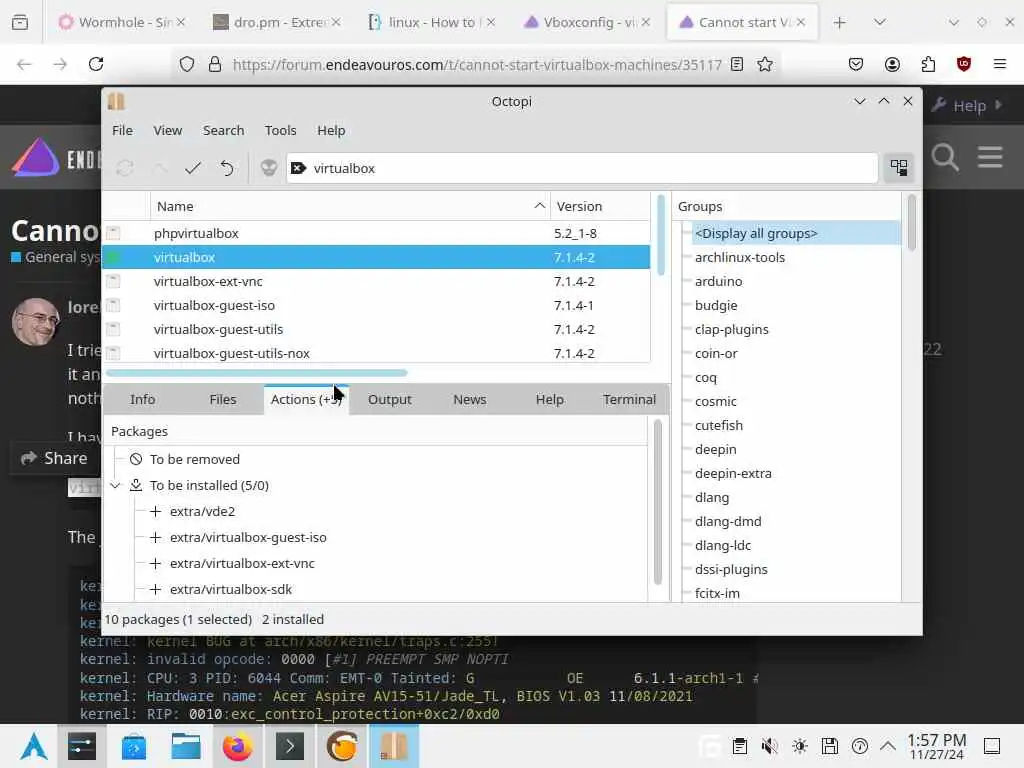Click the Name column sort arrow
Image resolution: width=1024 pixels, height=768 pixels.
tap(539, 206)
